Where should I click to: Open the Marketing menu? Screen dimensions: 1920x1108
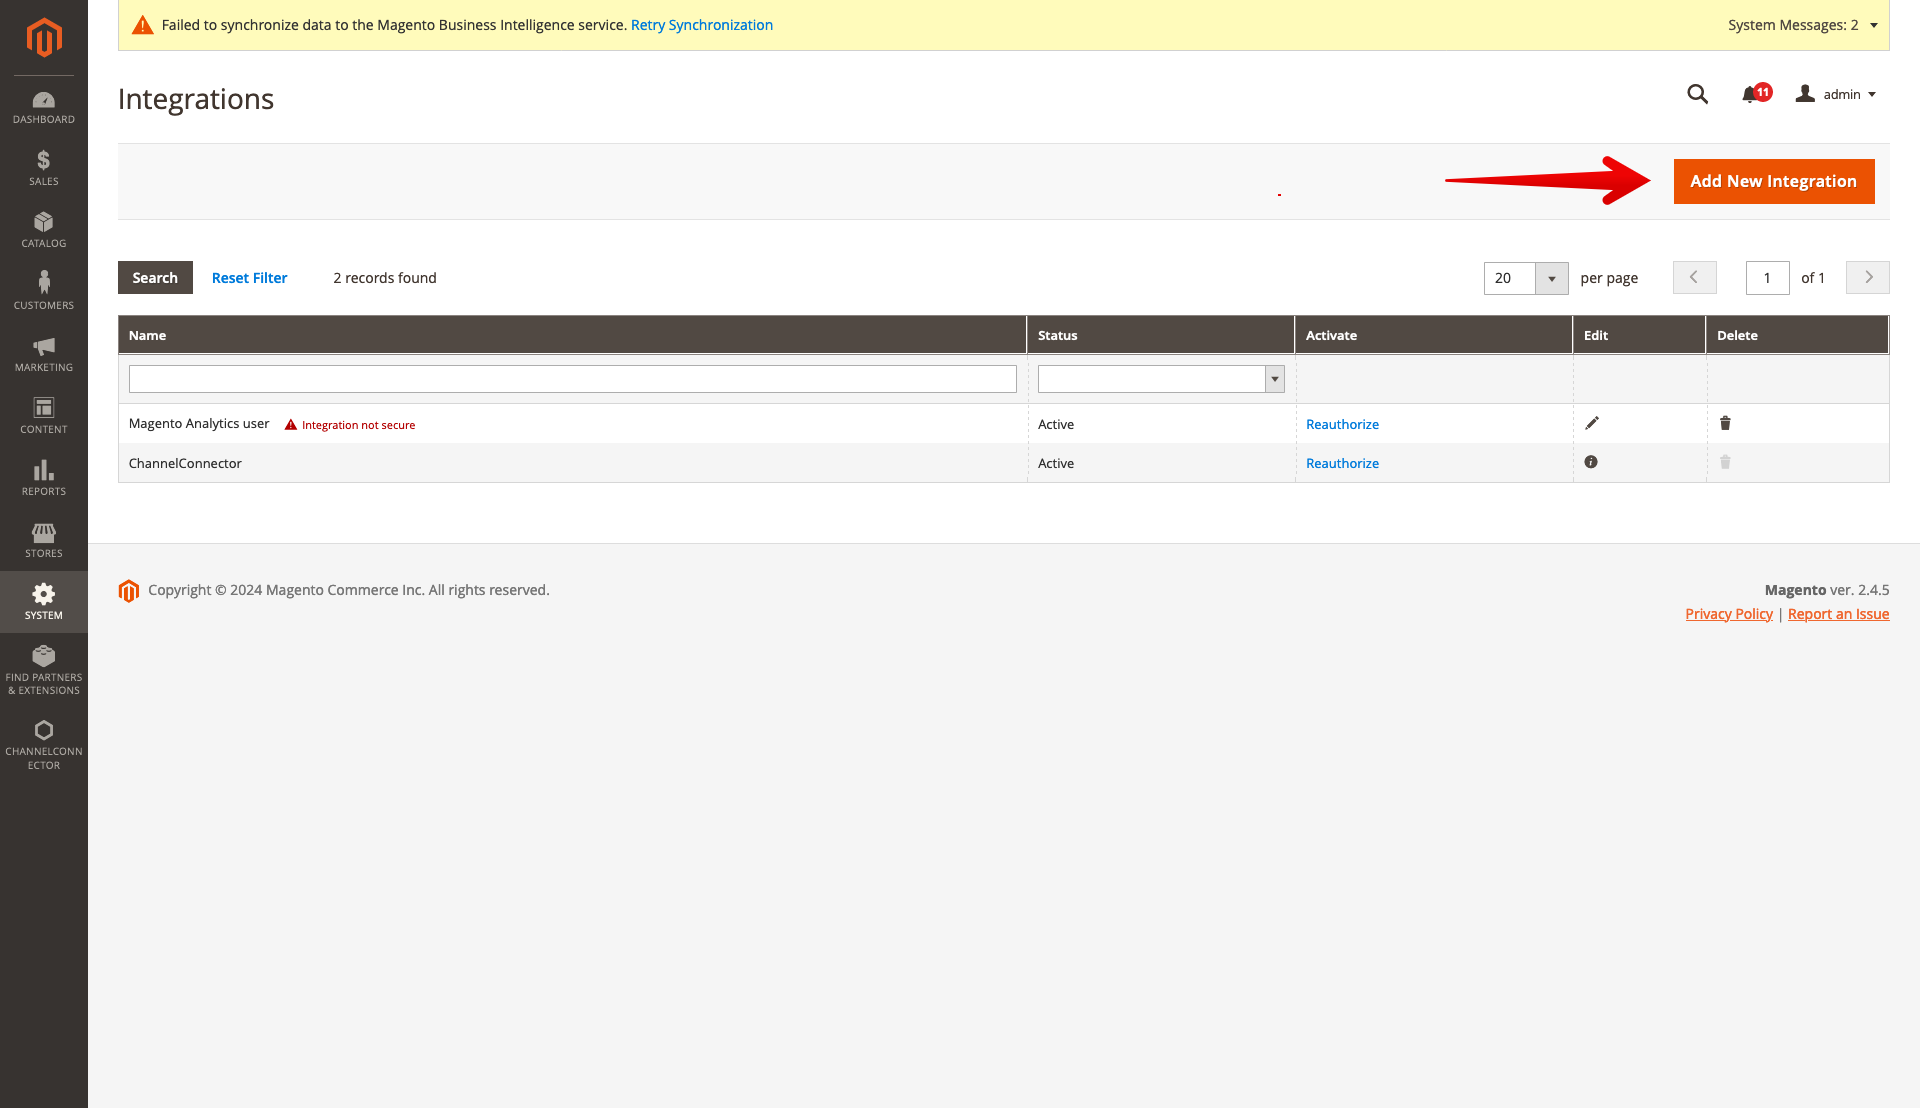(43, 354)
